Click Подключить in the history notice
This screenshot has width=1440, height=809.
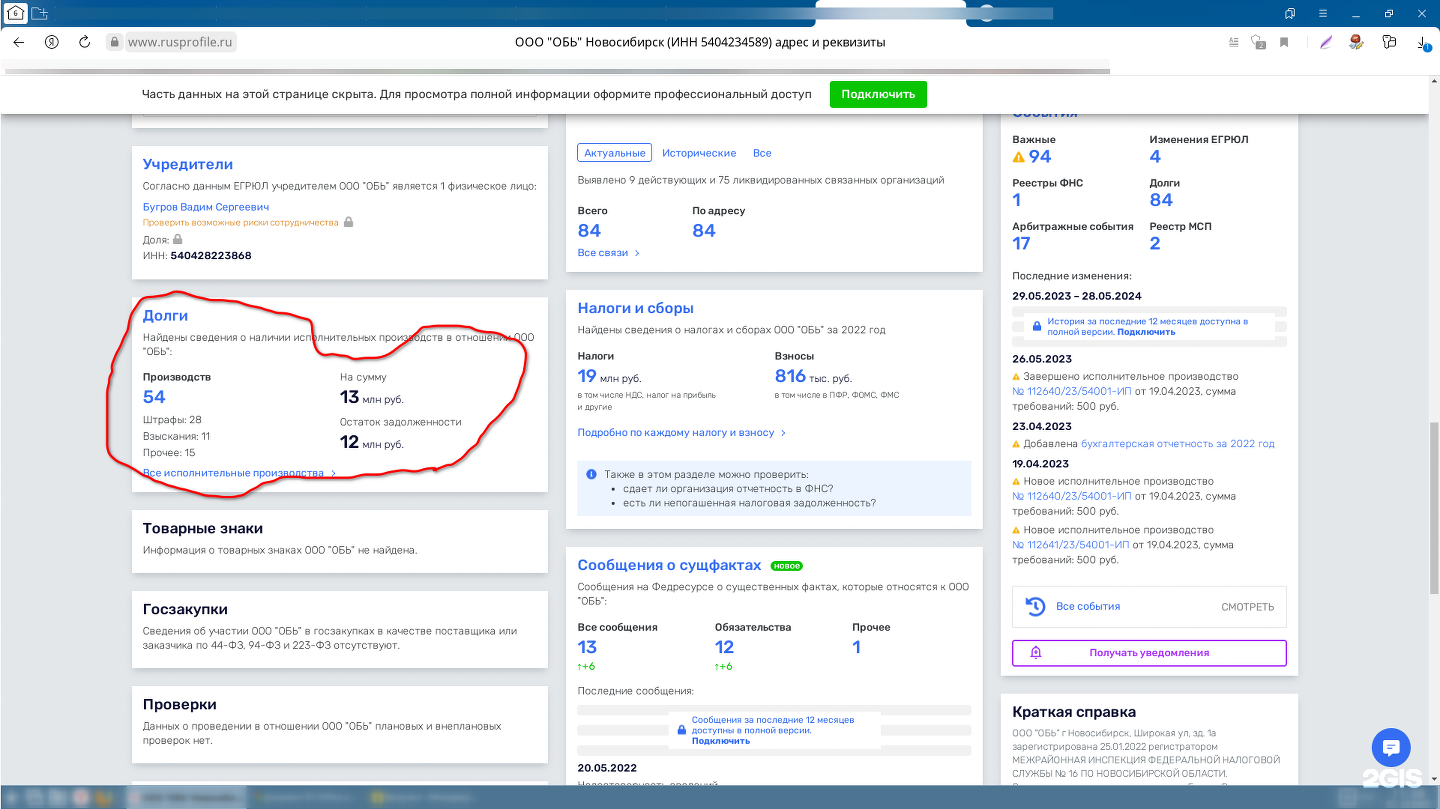coord(1146,332)
